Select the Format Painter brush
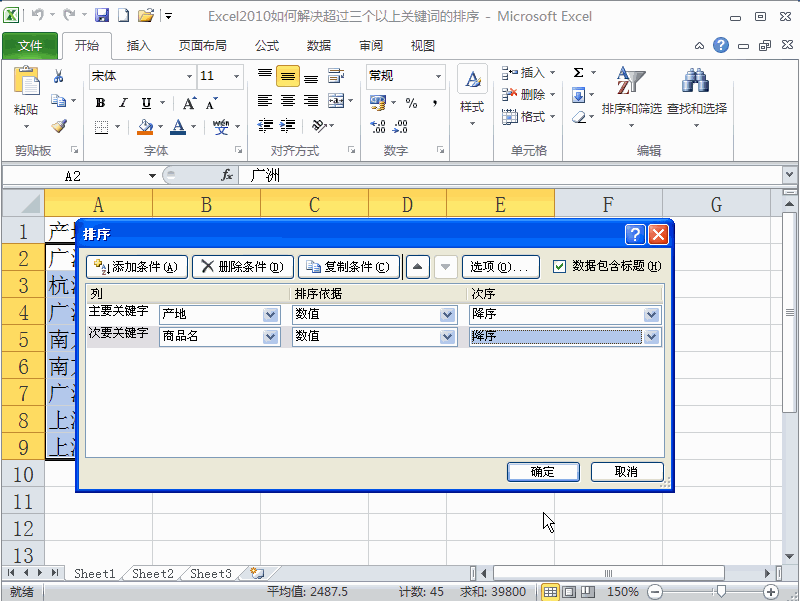The width and height of the screenshot is (800, 601). pos(59,126)
